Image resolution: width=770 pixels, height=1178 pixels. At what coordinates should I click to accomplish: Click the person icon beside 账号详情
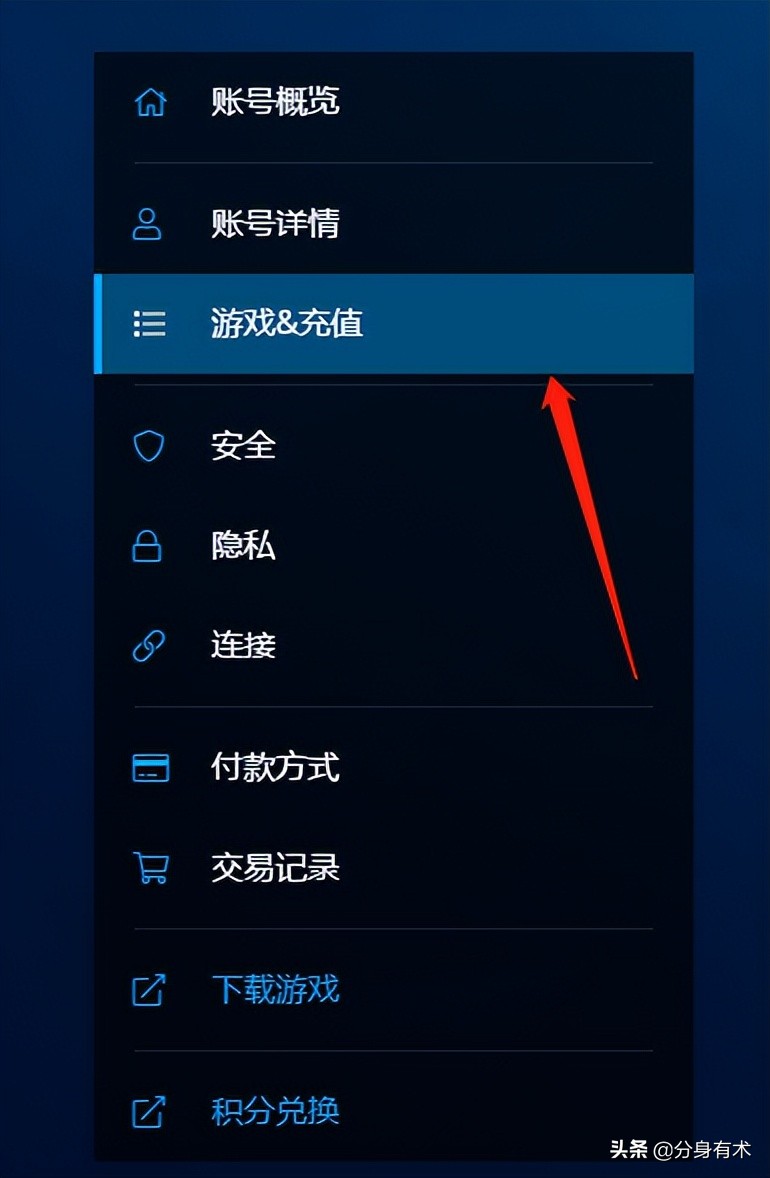click(147, 225)
